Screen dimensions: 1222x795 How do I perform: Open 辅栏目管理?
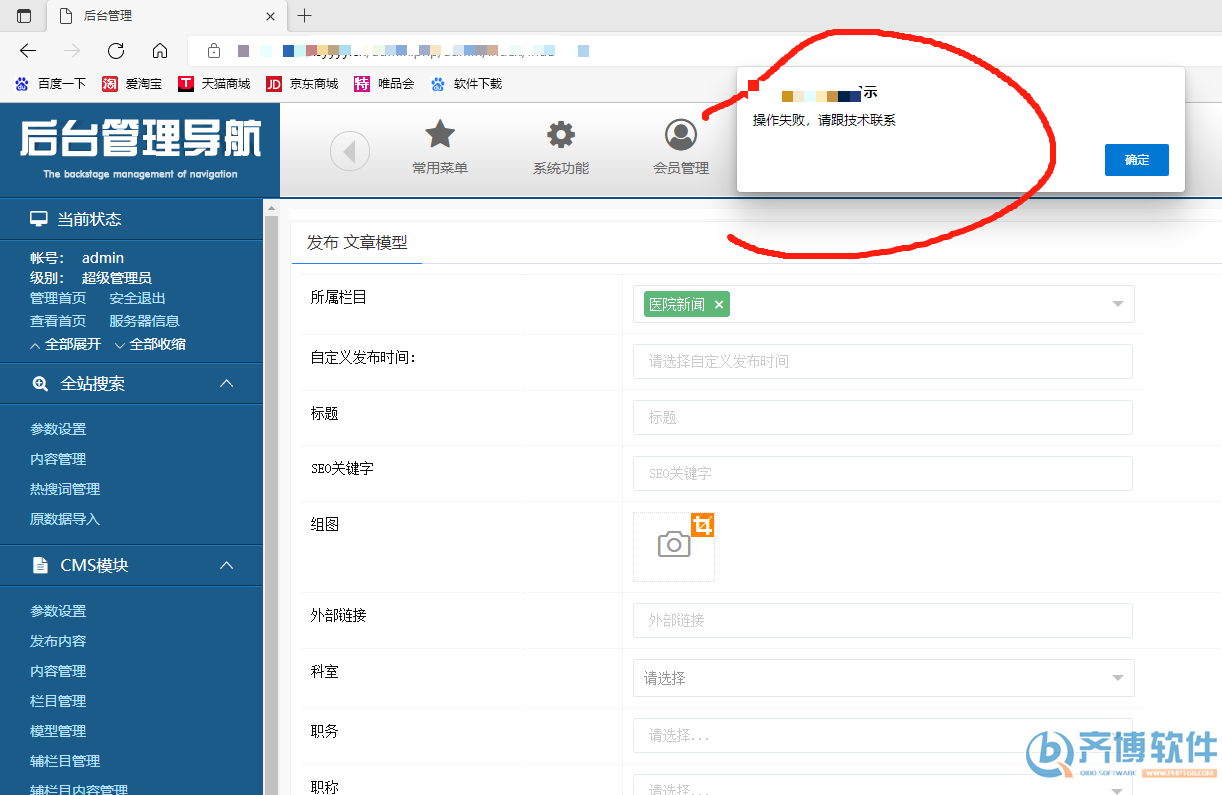coord(65,761)
